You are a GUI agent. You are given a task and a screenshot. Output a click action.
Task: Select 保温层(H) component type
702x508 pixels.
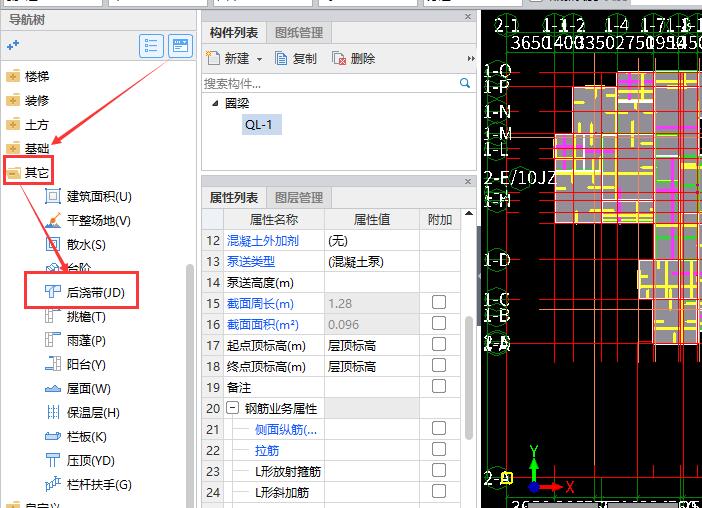tap(93, 413)
